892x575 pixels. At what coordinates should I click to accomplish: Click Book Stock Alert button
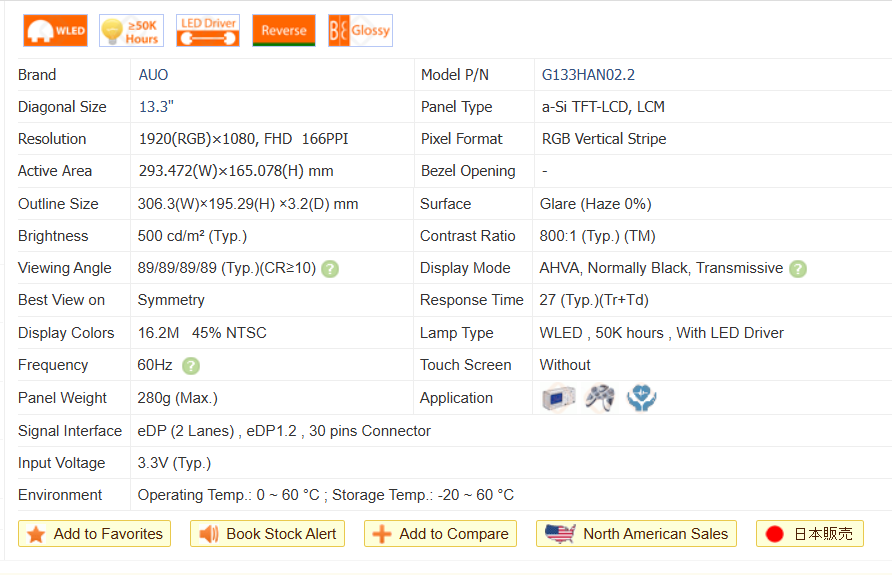point(267,534)
